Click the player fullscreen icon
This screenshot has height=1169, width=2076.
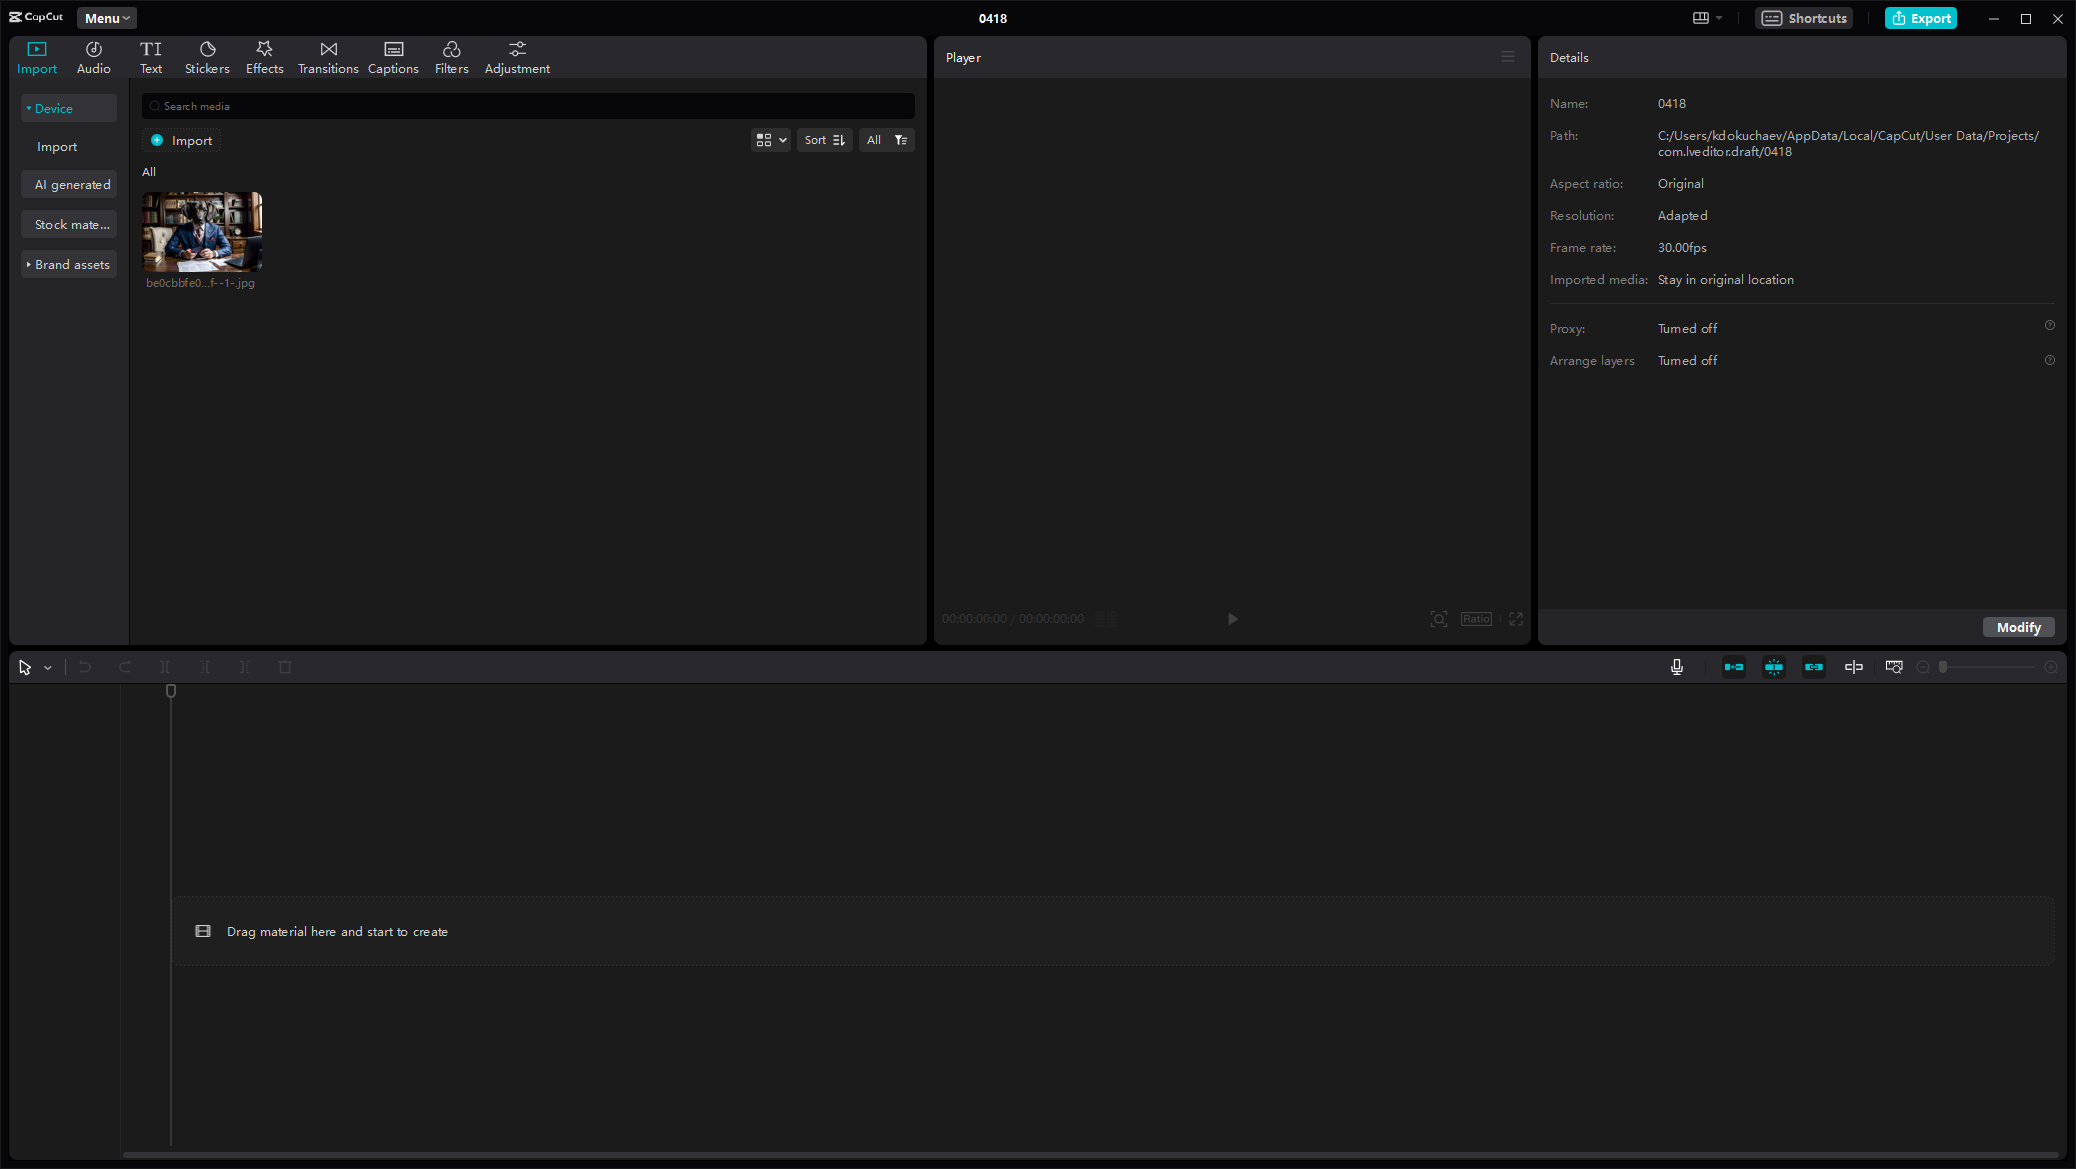(1516, 619)
